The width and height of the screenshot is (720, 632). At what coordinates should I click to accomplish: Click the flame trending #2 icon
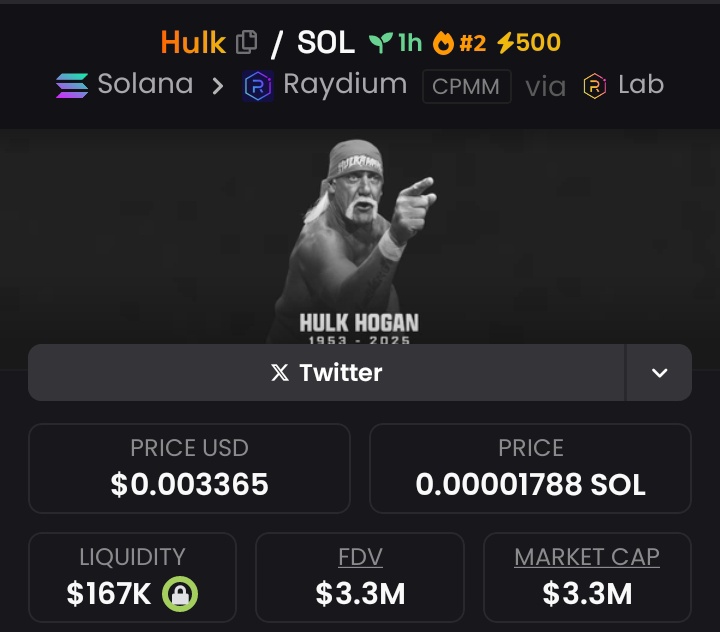[443, 43]
